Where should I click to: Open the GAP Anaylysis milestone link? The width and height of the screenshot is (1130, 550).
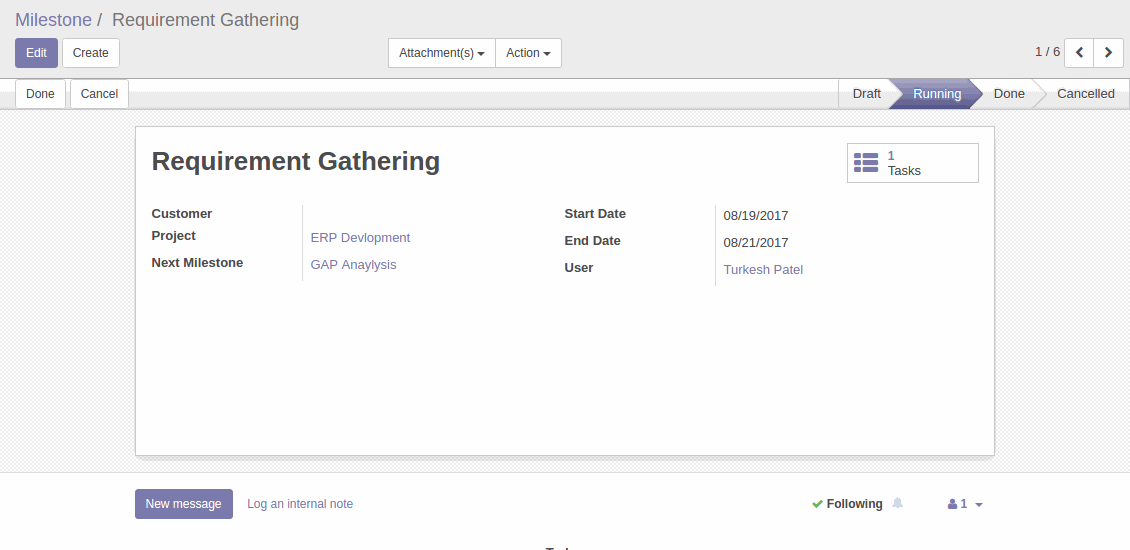tap(353, 265)
